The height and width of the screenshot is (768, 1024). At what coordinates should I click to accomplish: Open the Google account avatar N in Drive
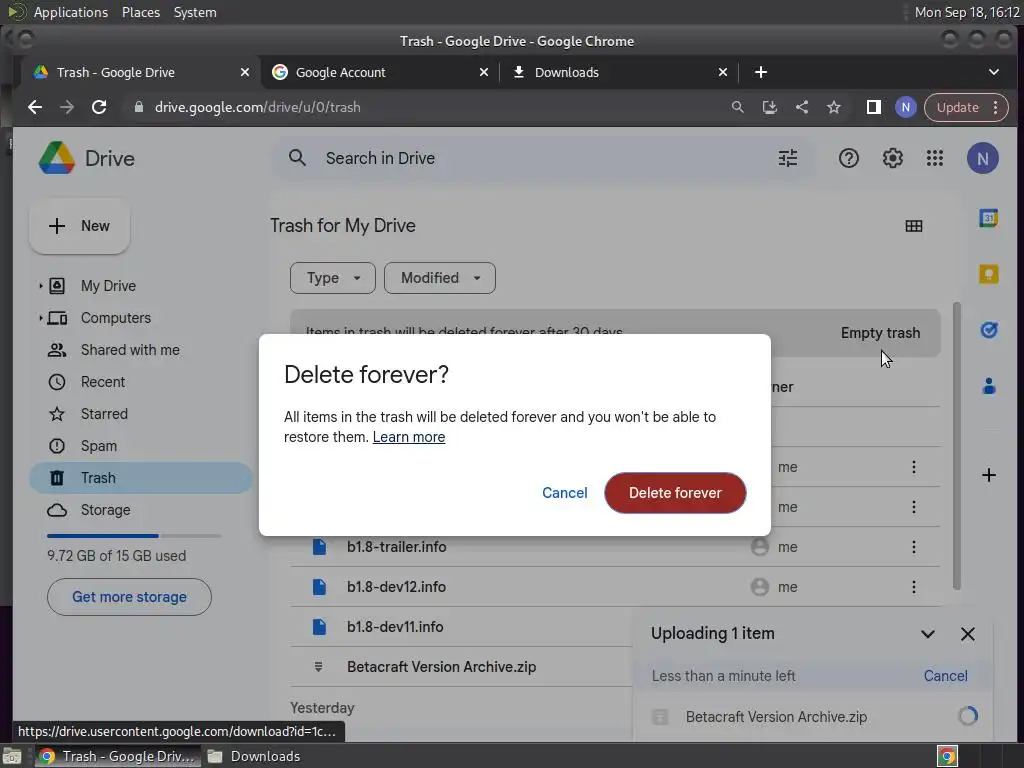coord(982,158)
